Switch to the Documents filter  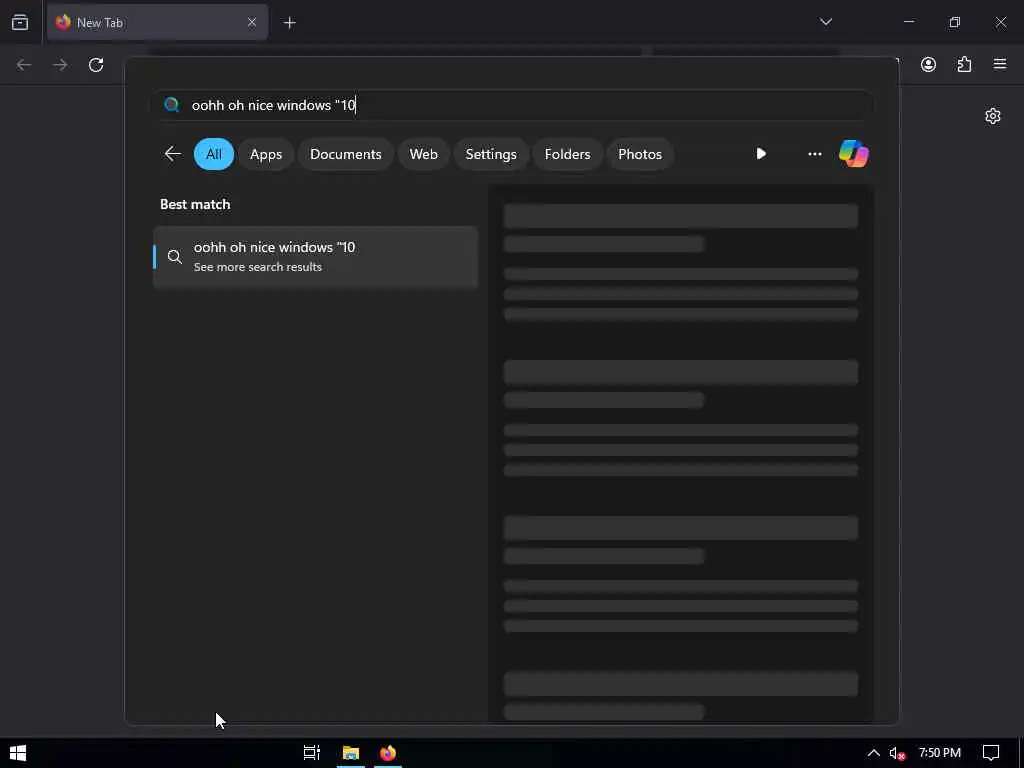(x=345, y=154)
